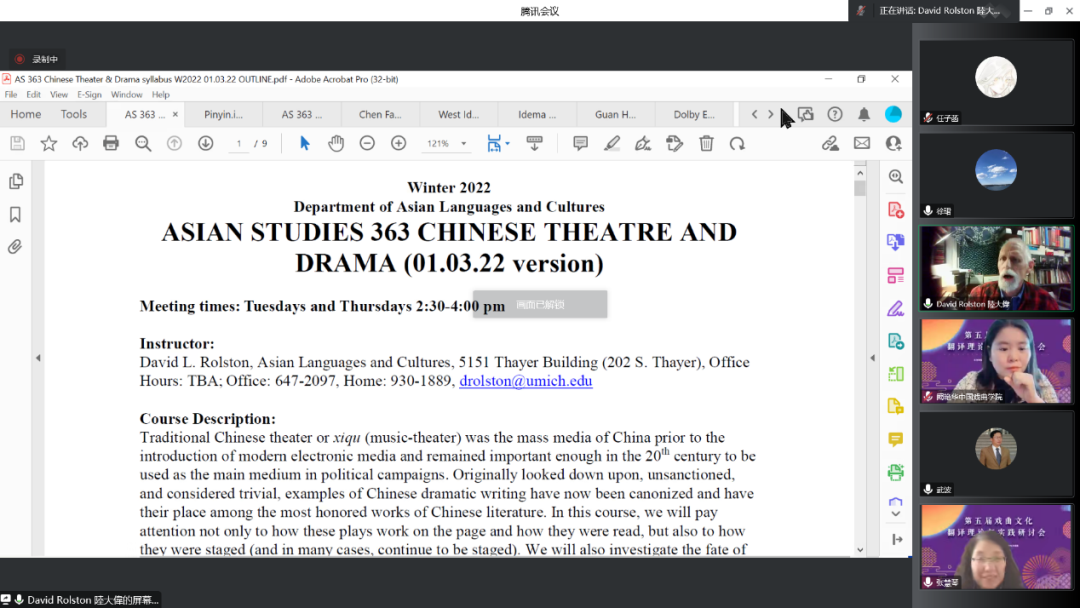The image size is (1080, 608).
Task: Print the syllabus PDF using the printer icon
Action: point(111,143)
